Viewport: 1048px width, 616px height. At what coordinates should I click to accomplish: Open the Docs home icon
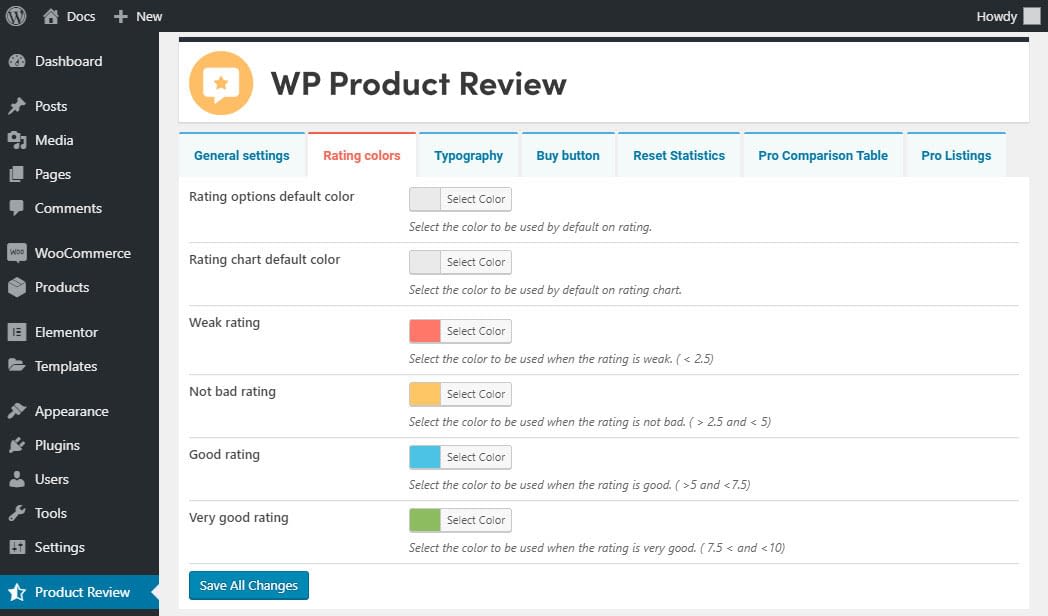[51, 16]
